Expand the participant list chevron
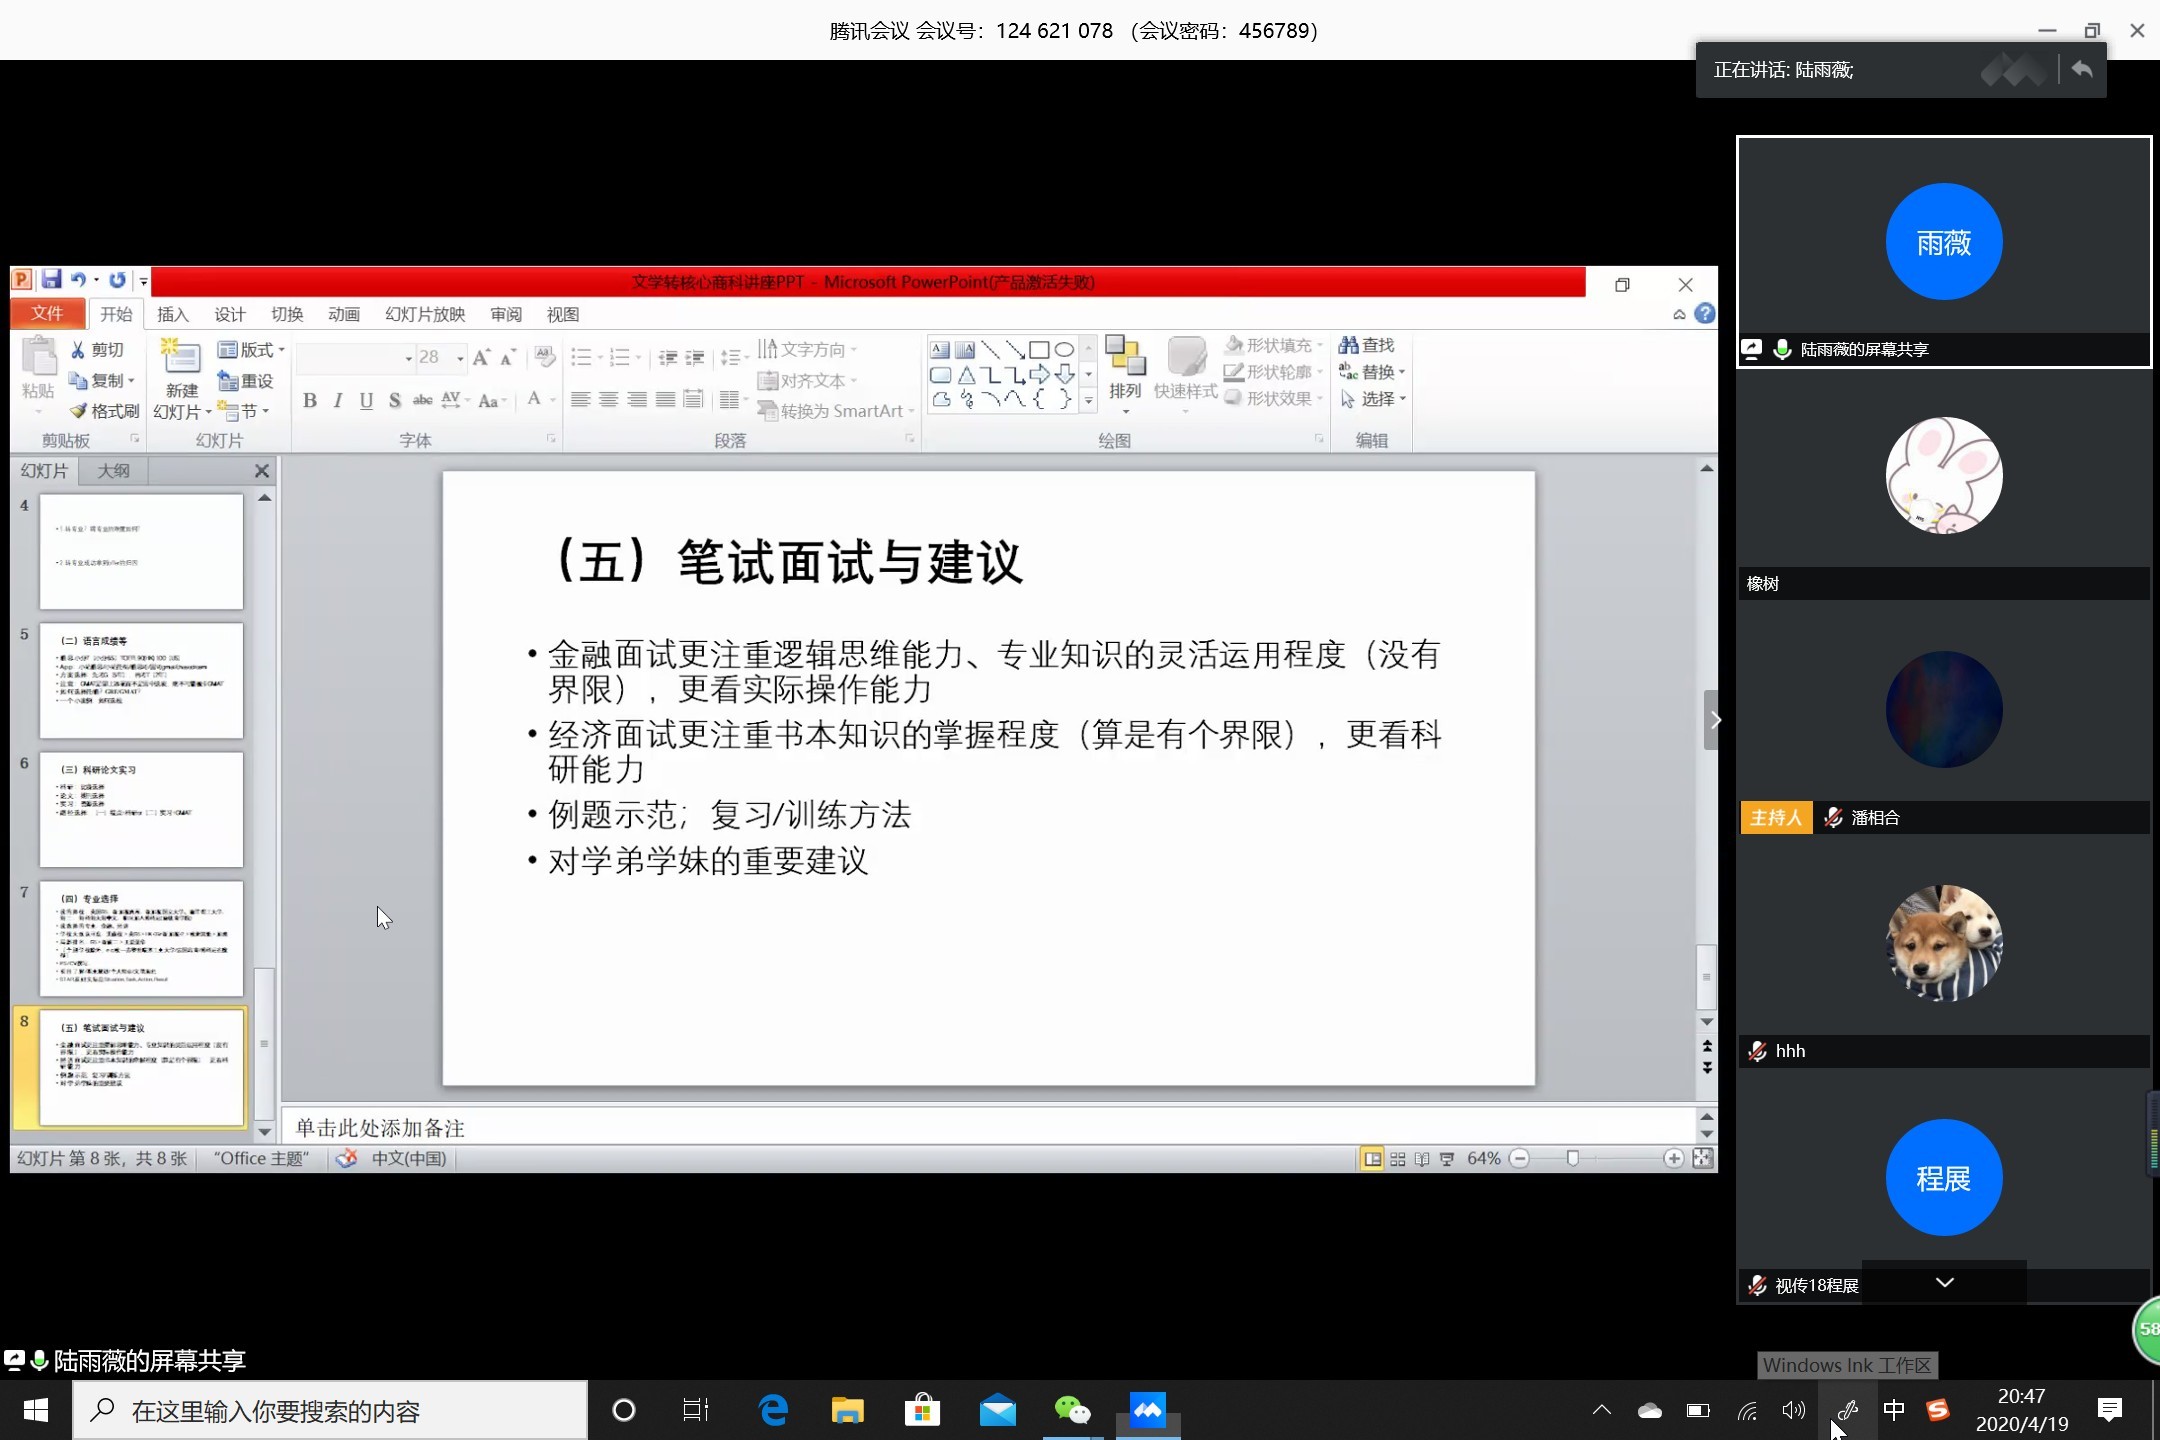The width and height of the screenshot is (2160, 1440). (x=1944, y=1283)
